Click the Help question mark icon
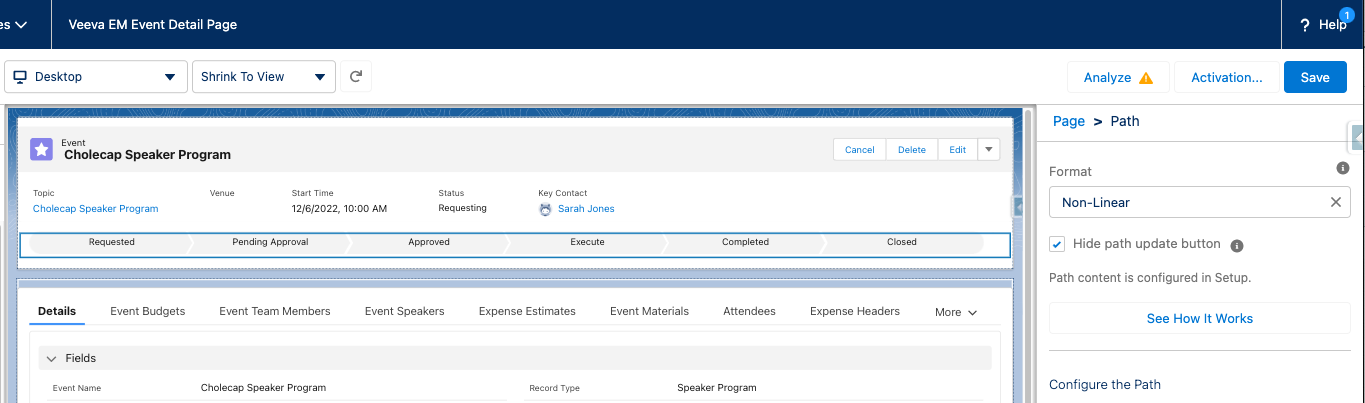This screenshot has height=403, width=1365. [1305, 25]
